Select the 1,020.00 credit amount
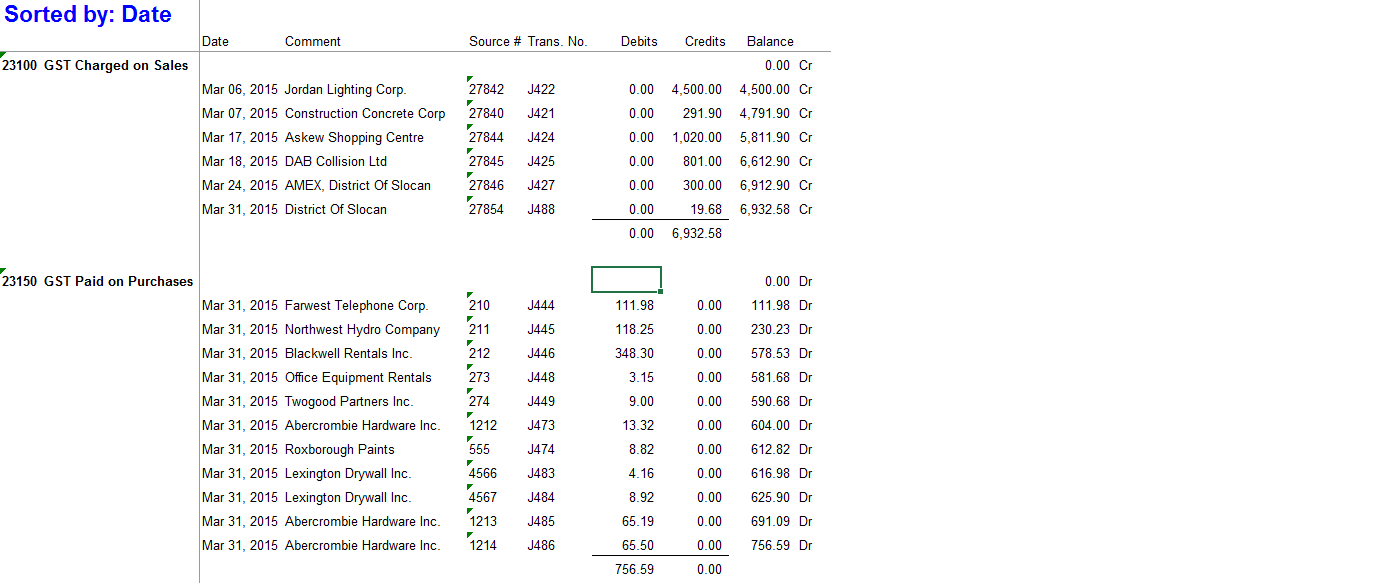 pos(697,137)
